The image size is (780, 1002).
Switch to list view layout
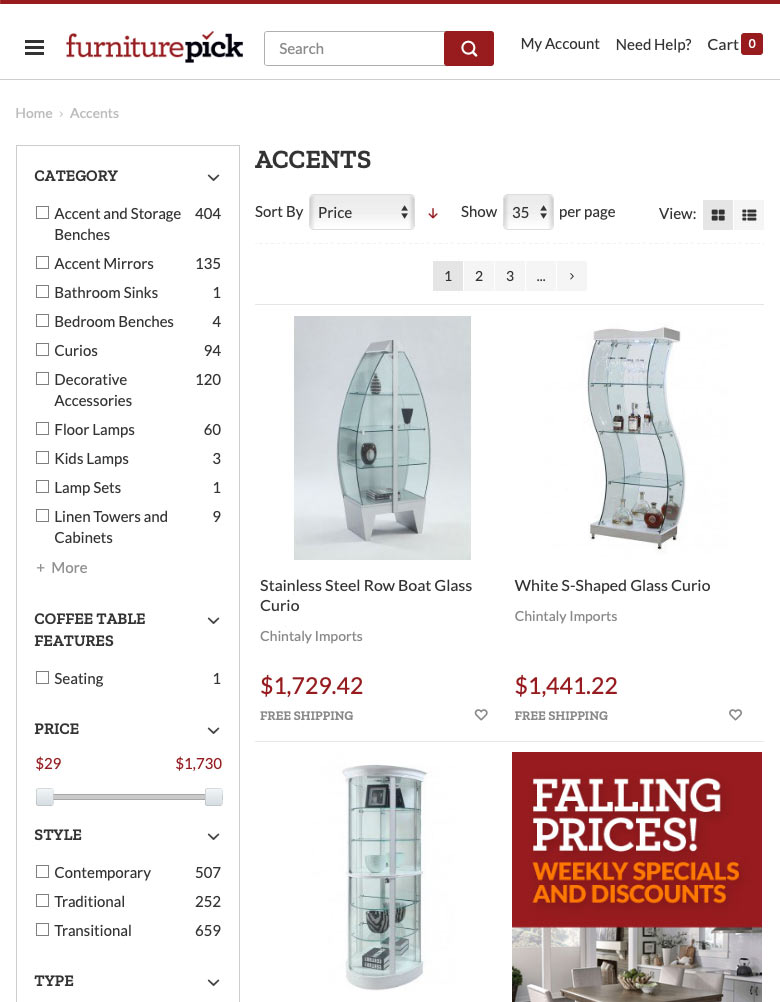point(749,214)
